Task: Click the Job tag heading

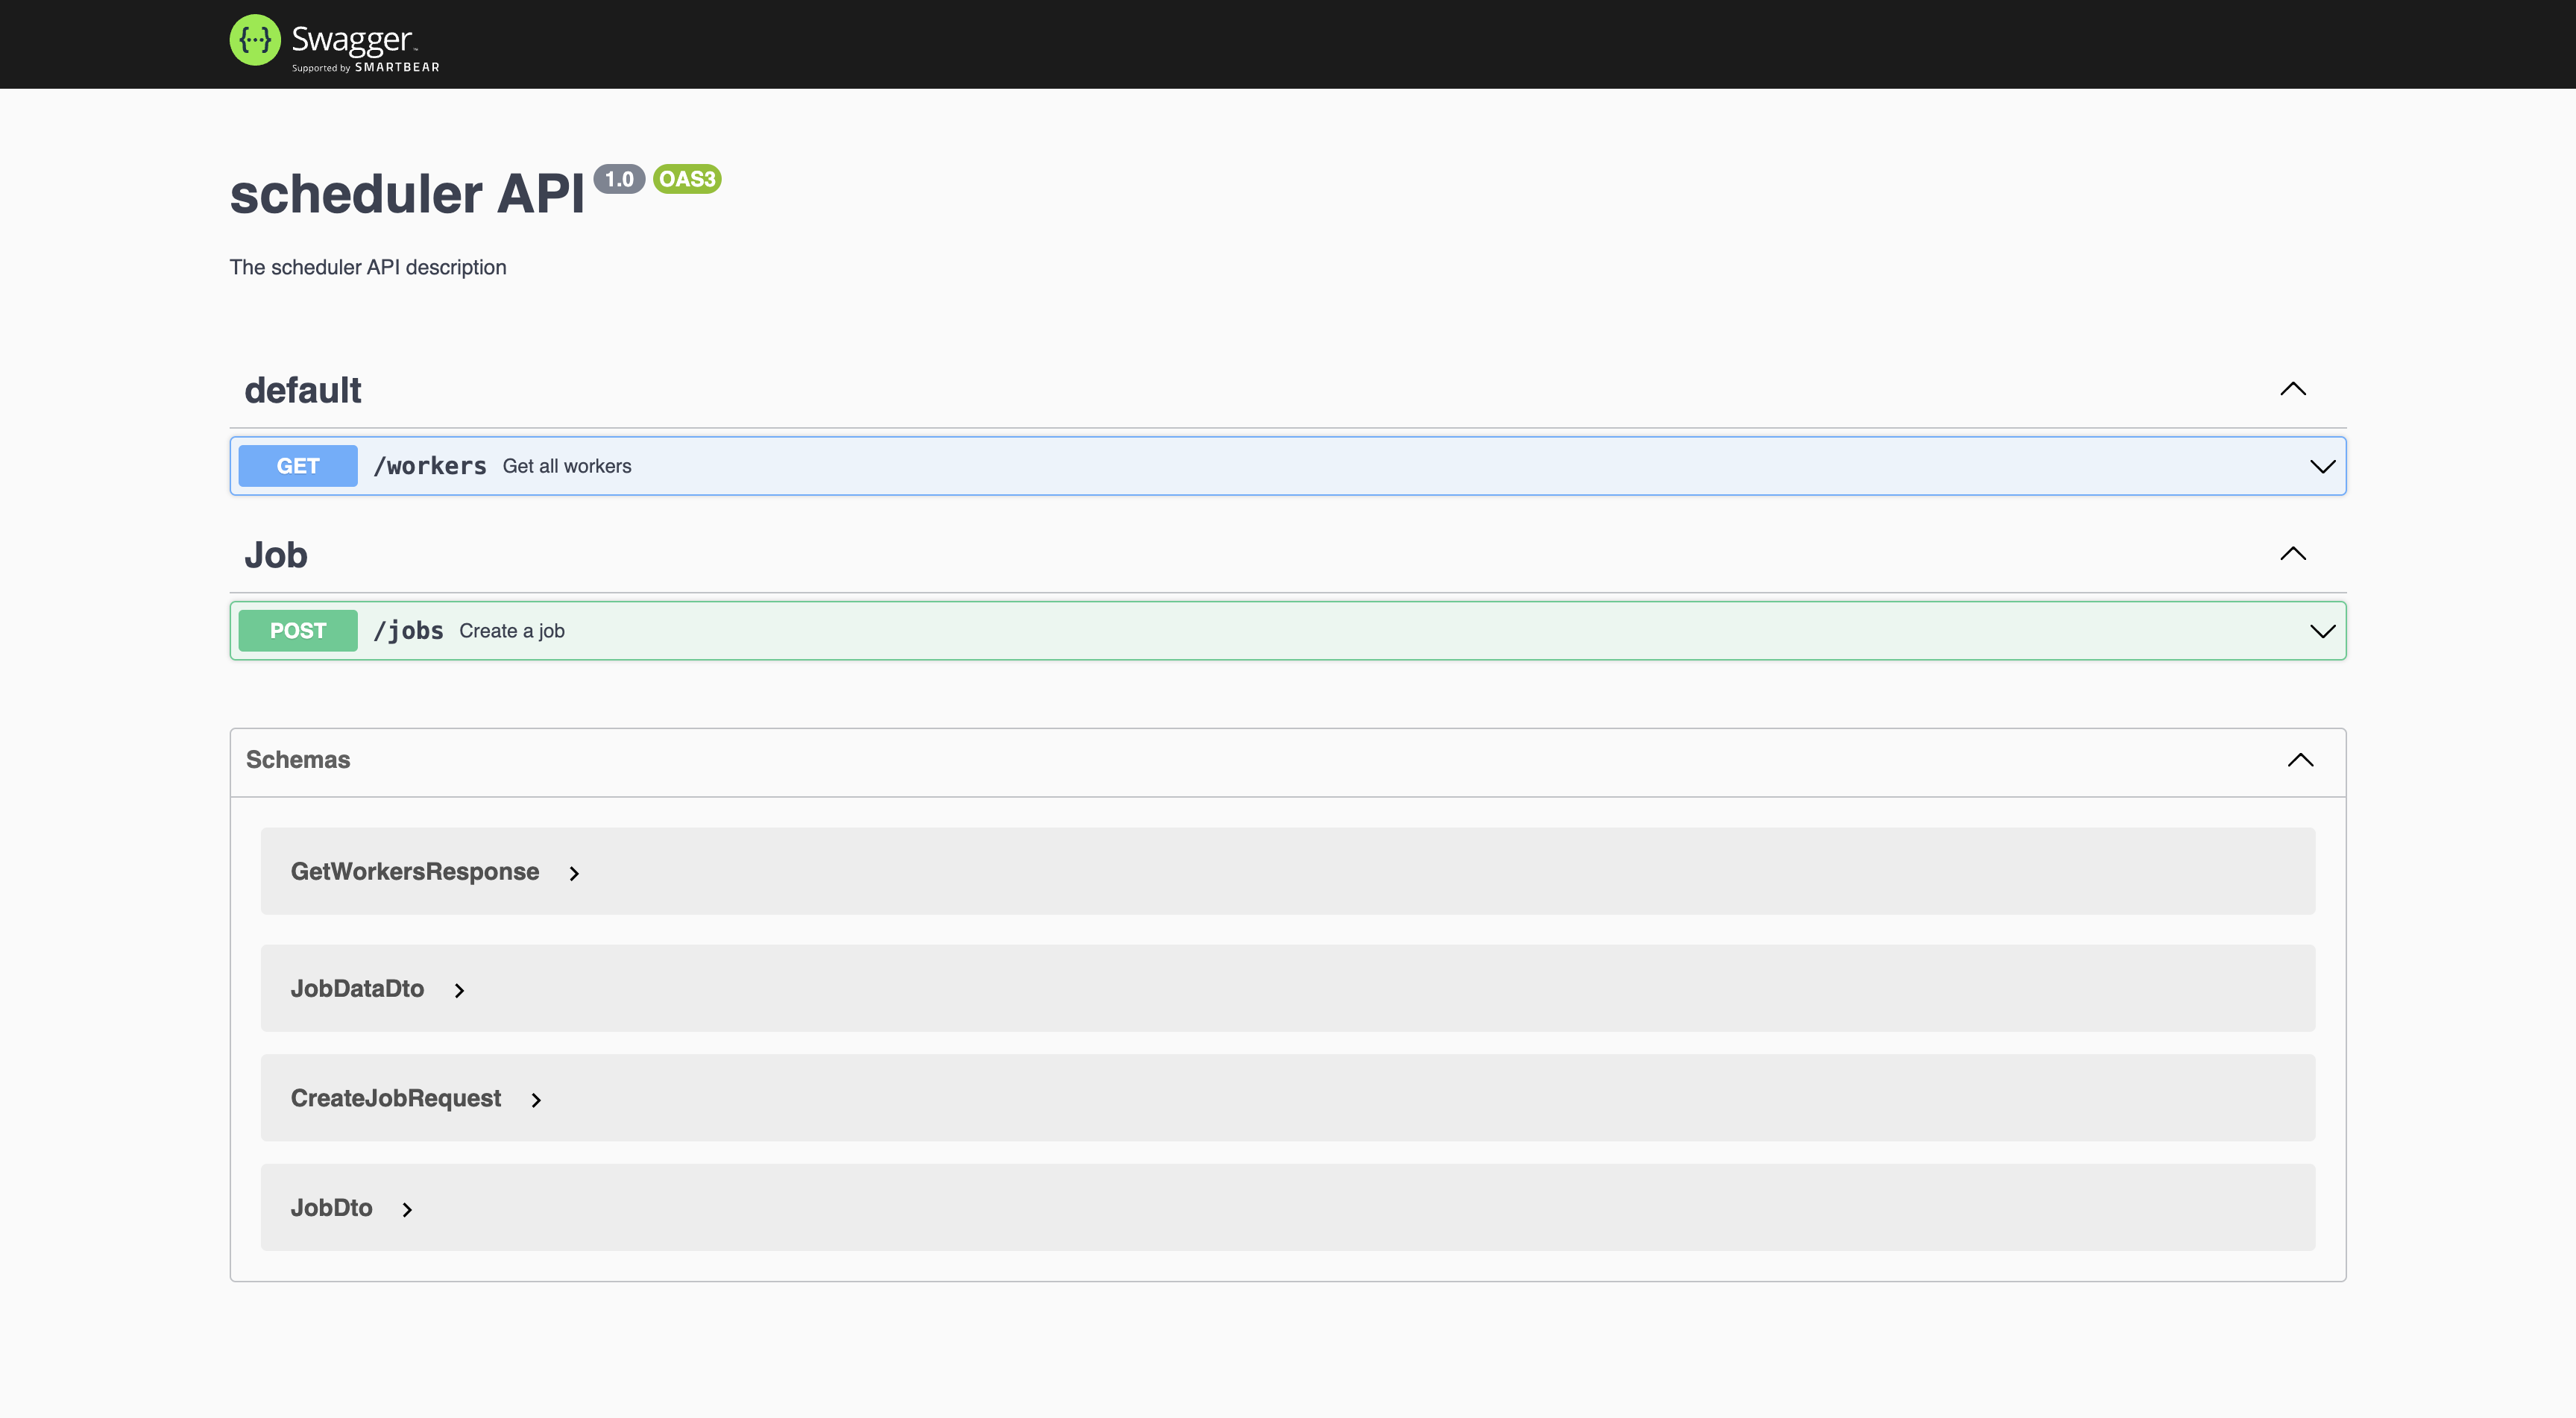Action: [x=276, y=555]
